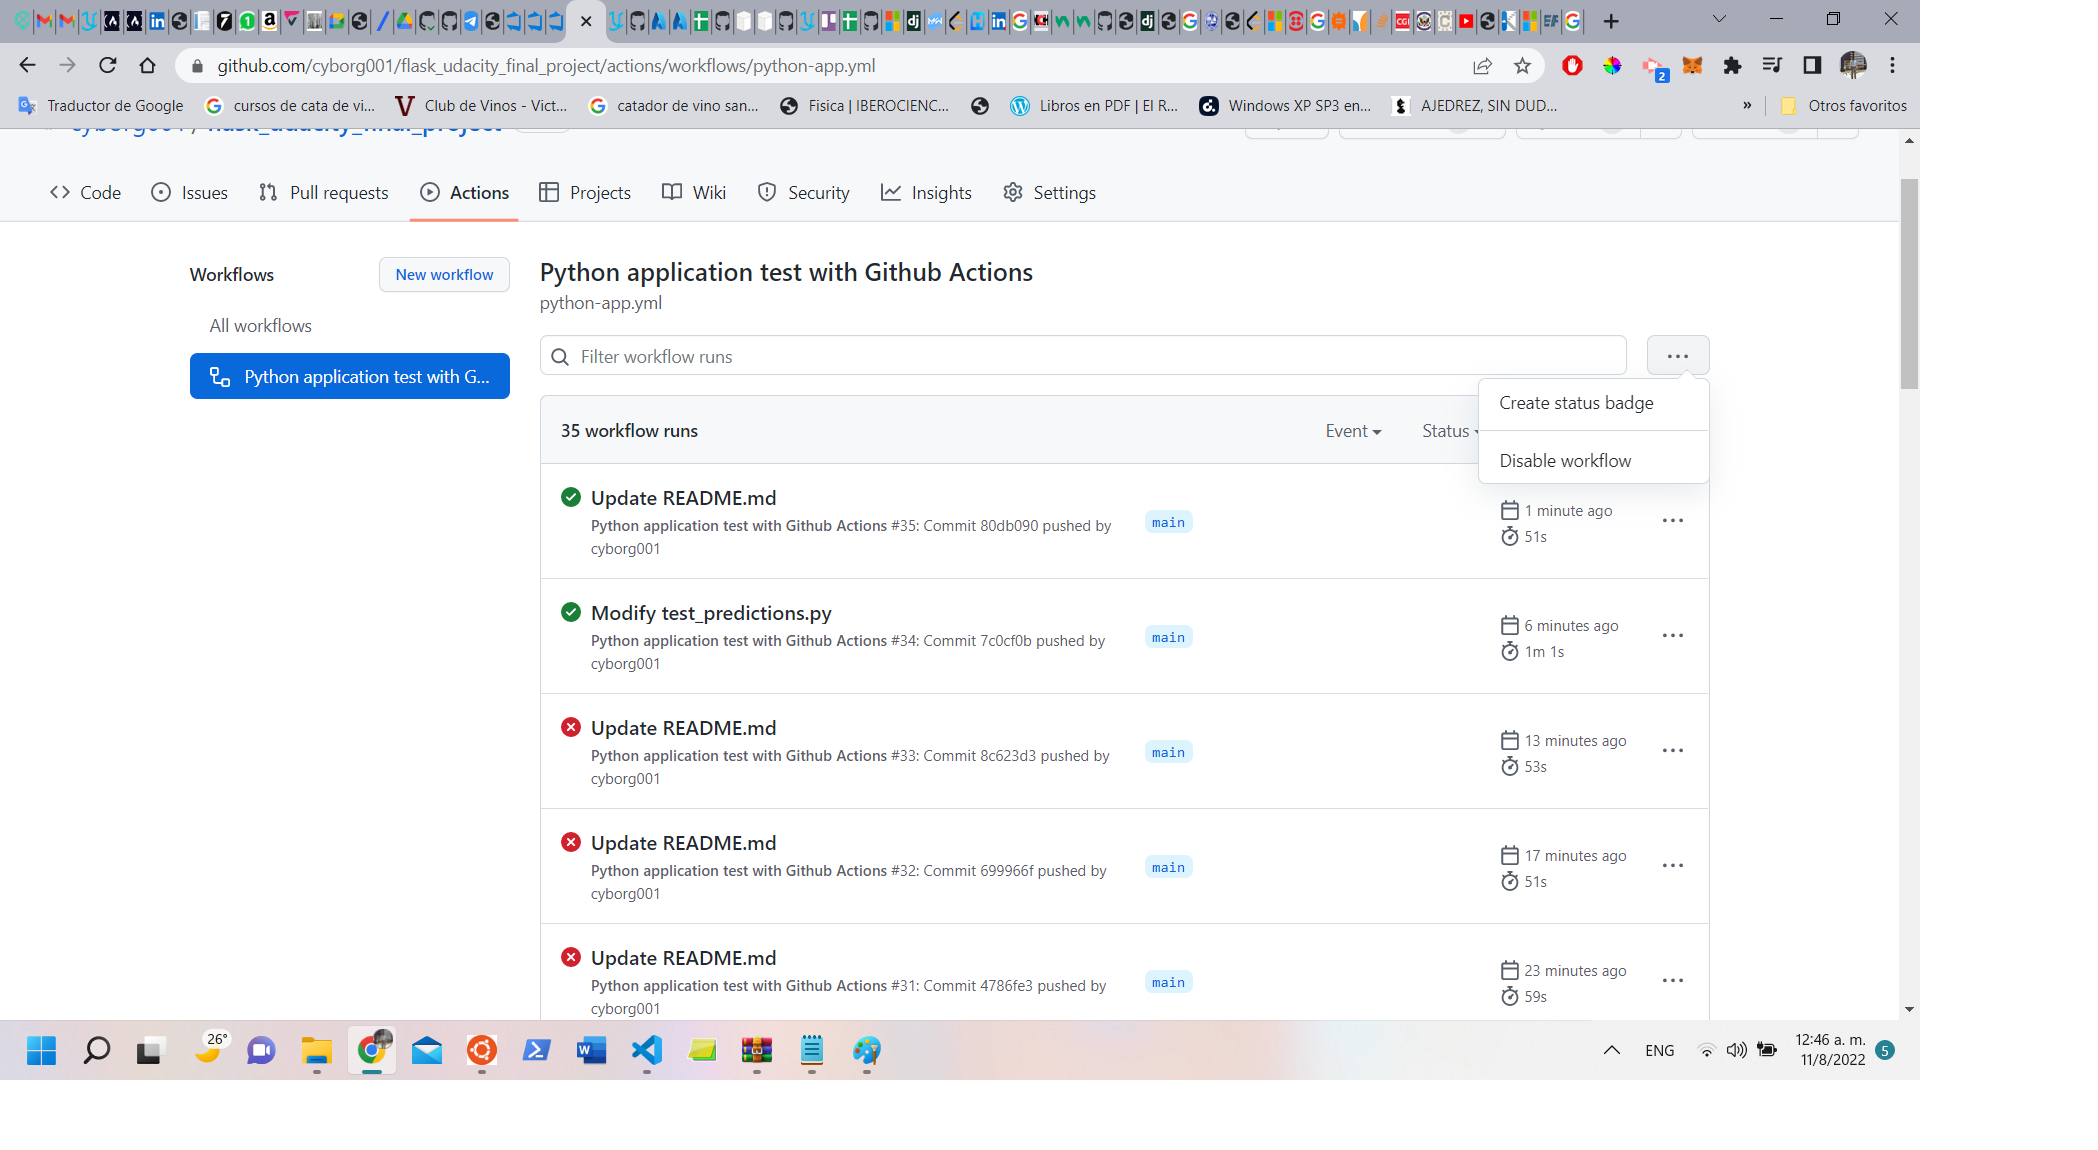Image resolution: width=2098 pixels, height=1150 pixels.
Task: Click the red failure icon on run #33
Action: point(571,727)
